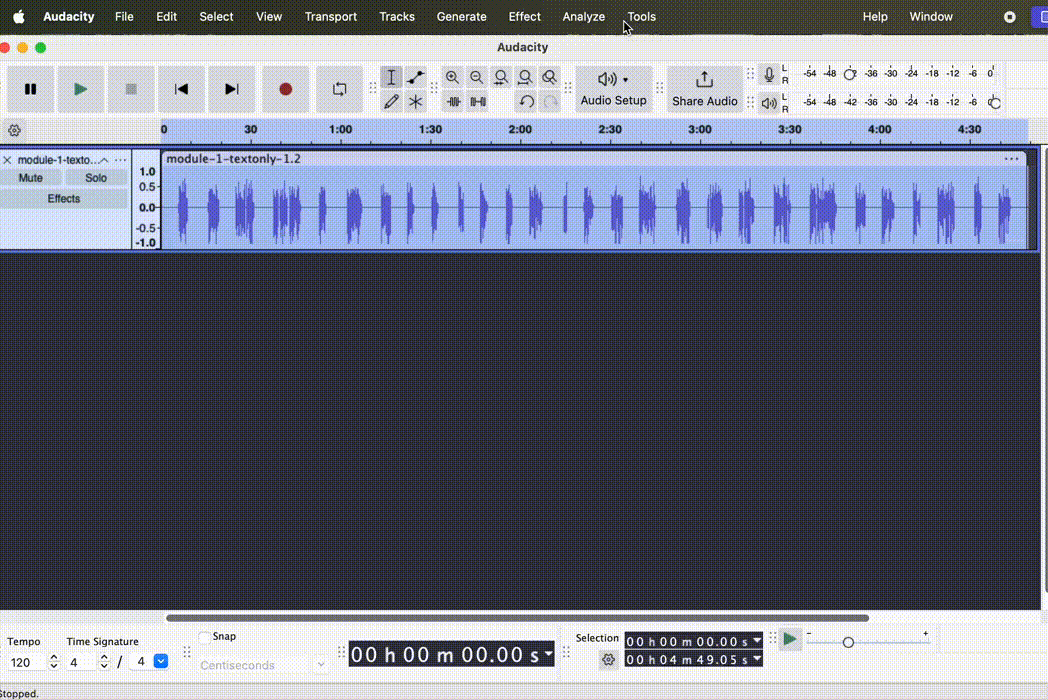Click Fit selection to width icon
Image resolution: width=1048 pixels, height=700 pixels.
(x=501, y=78)
